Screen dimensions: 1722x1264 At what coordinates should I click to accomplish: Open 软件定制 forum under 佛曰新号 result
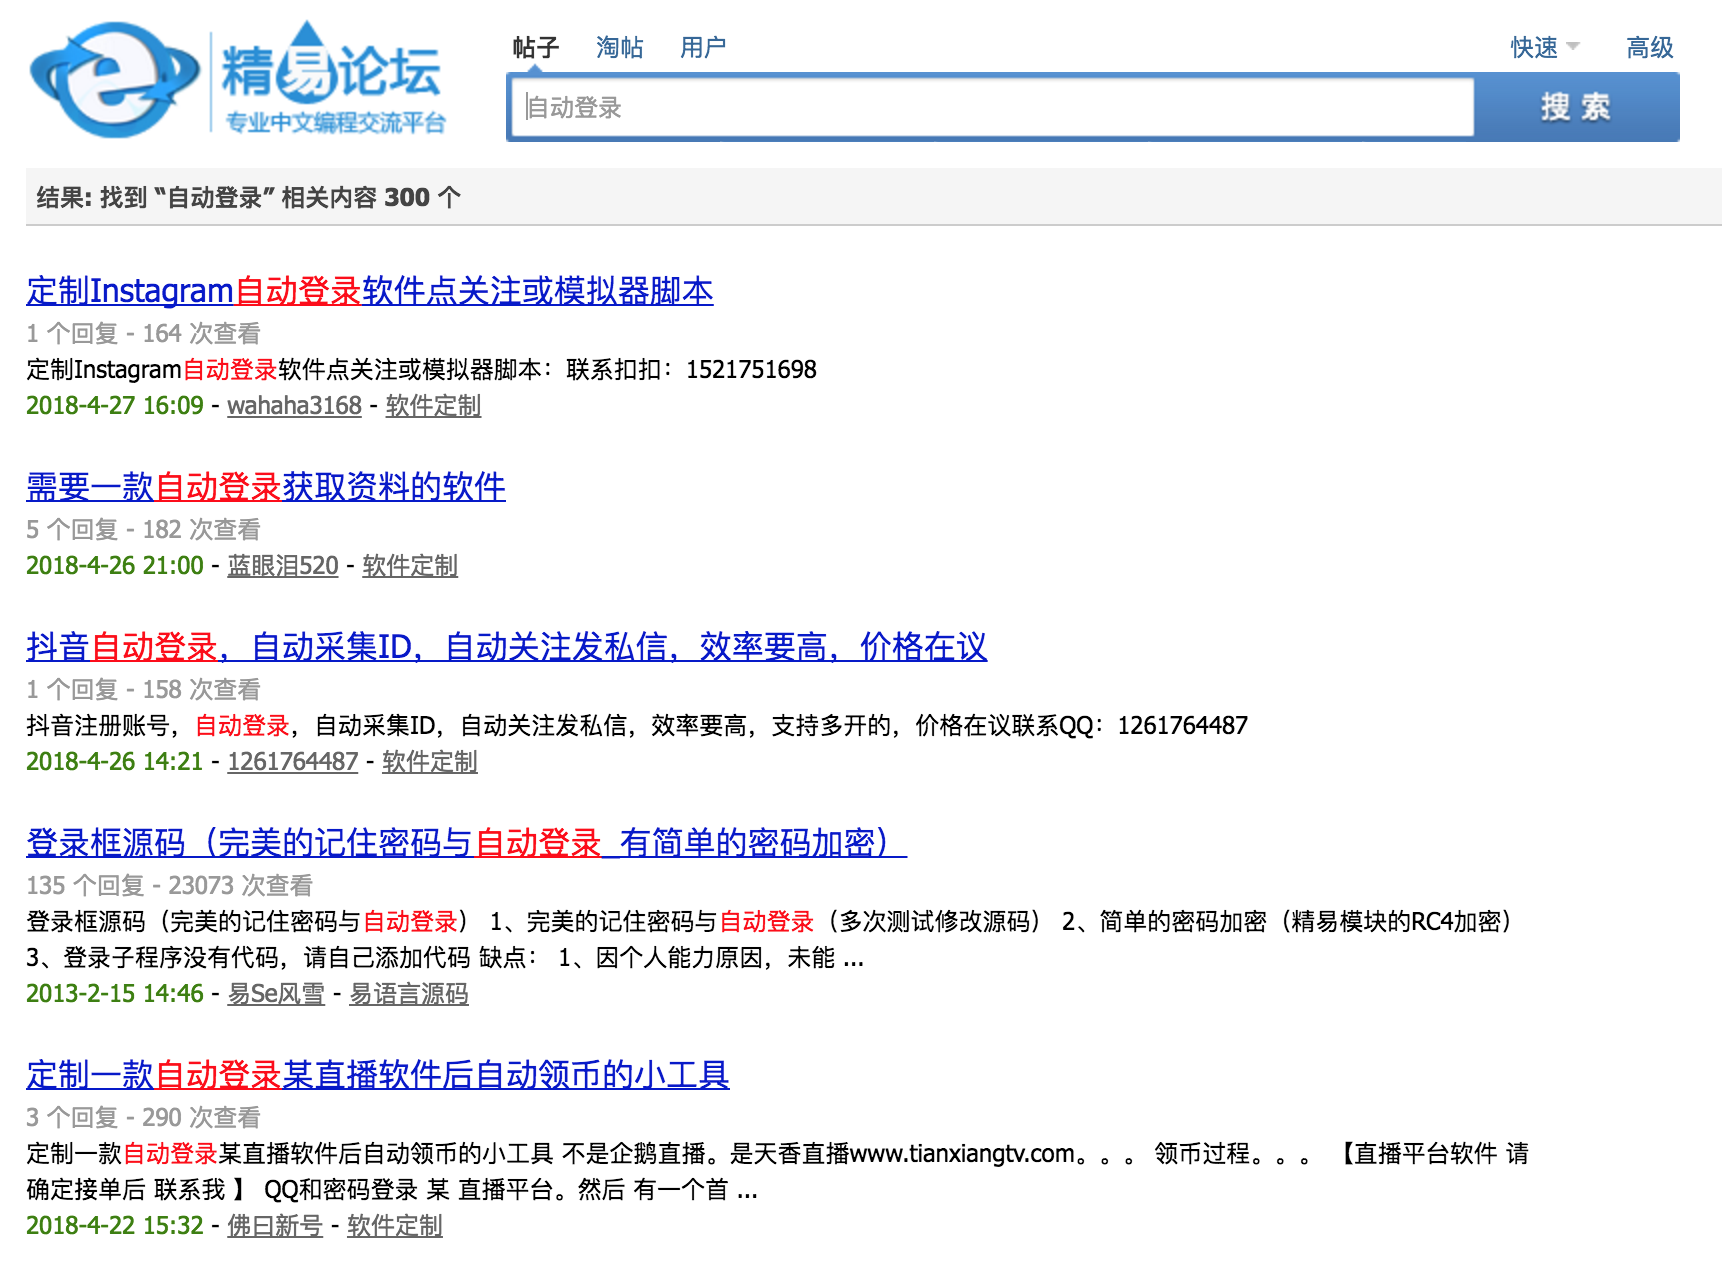pos(395,1225)
